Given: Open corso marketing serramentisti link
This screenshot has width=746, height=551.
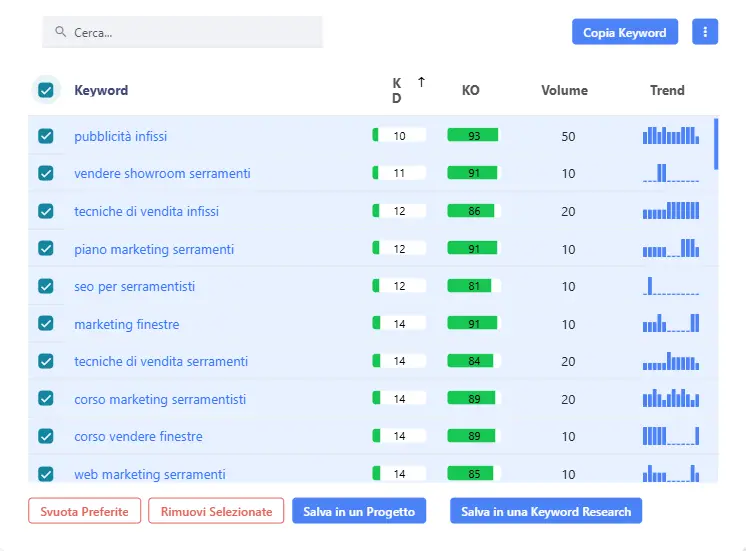Looking at the screenshot, I should (x=160, y=399).
